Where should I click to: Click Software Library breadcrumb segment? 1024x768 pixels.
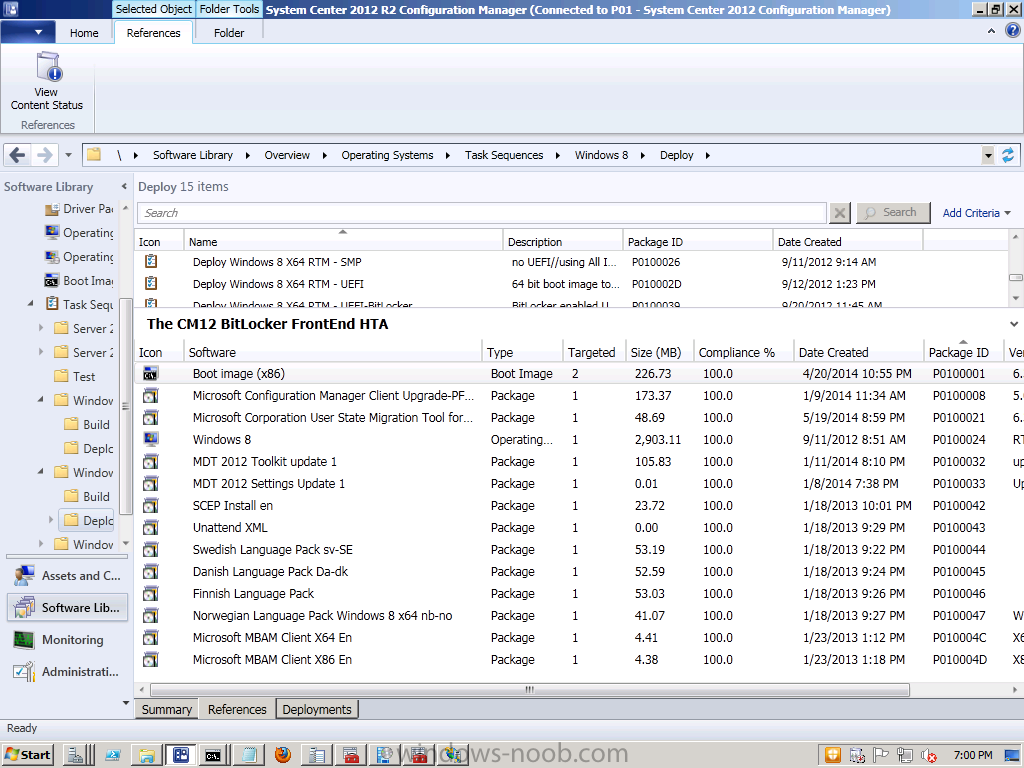[193, 155]
